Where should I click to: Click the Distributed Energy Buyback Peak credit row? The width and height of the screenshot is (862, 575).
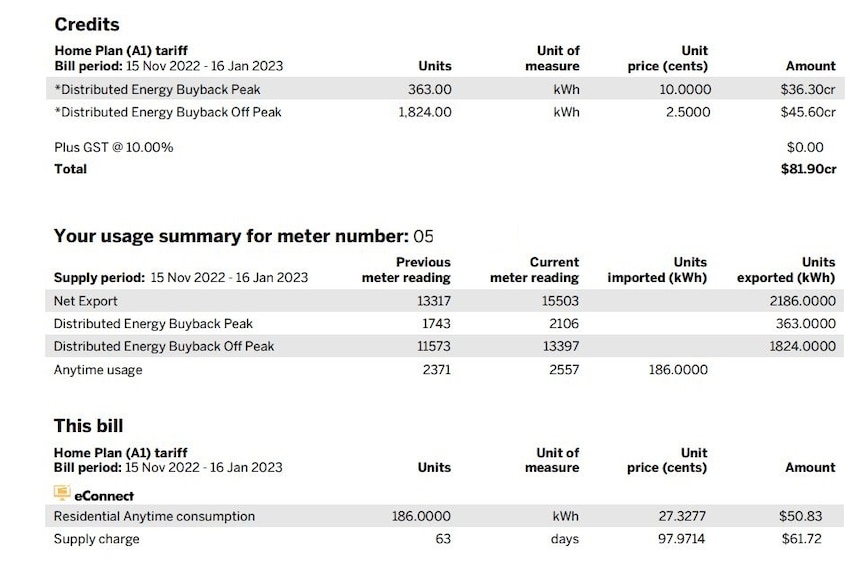[x=445, y=89]
